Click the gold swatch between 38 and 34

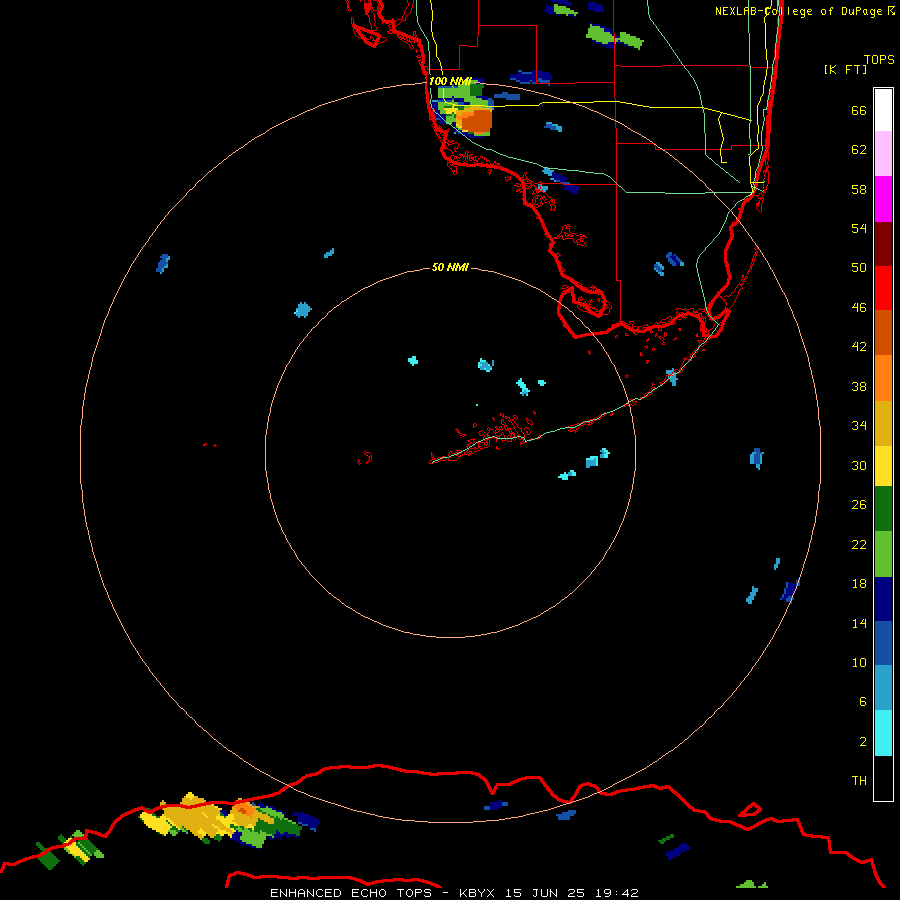[x=883, y=422]
